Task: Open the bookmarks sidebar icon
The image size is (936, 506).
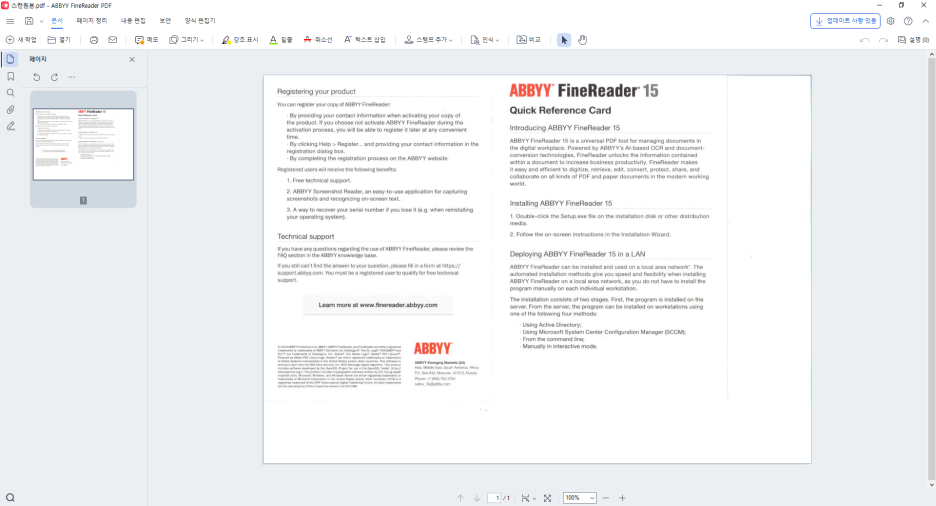Action: click(10, 76)
